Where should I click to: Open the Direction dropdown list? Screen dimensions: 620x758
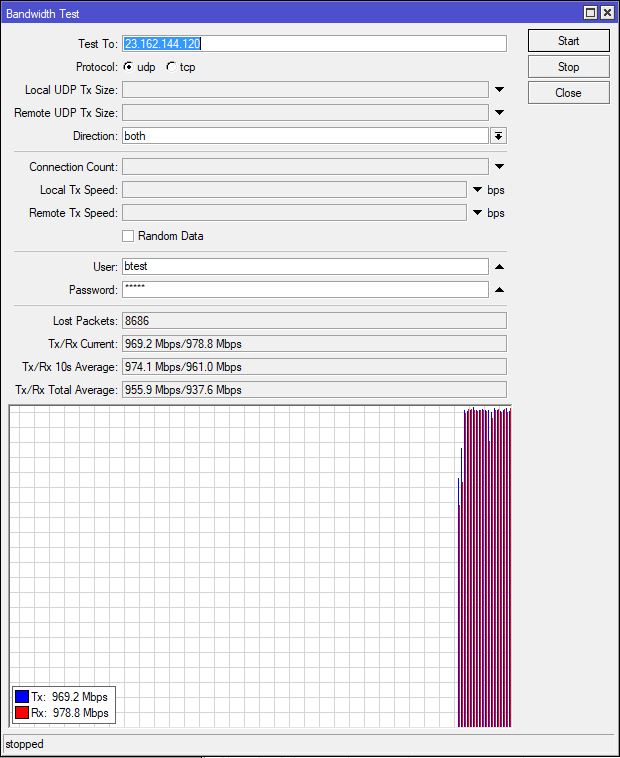click(498, 136)
